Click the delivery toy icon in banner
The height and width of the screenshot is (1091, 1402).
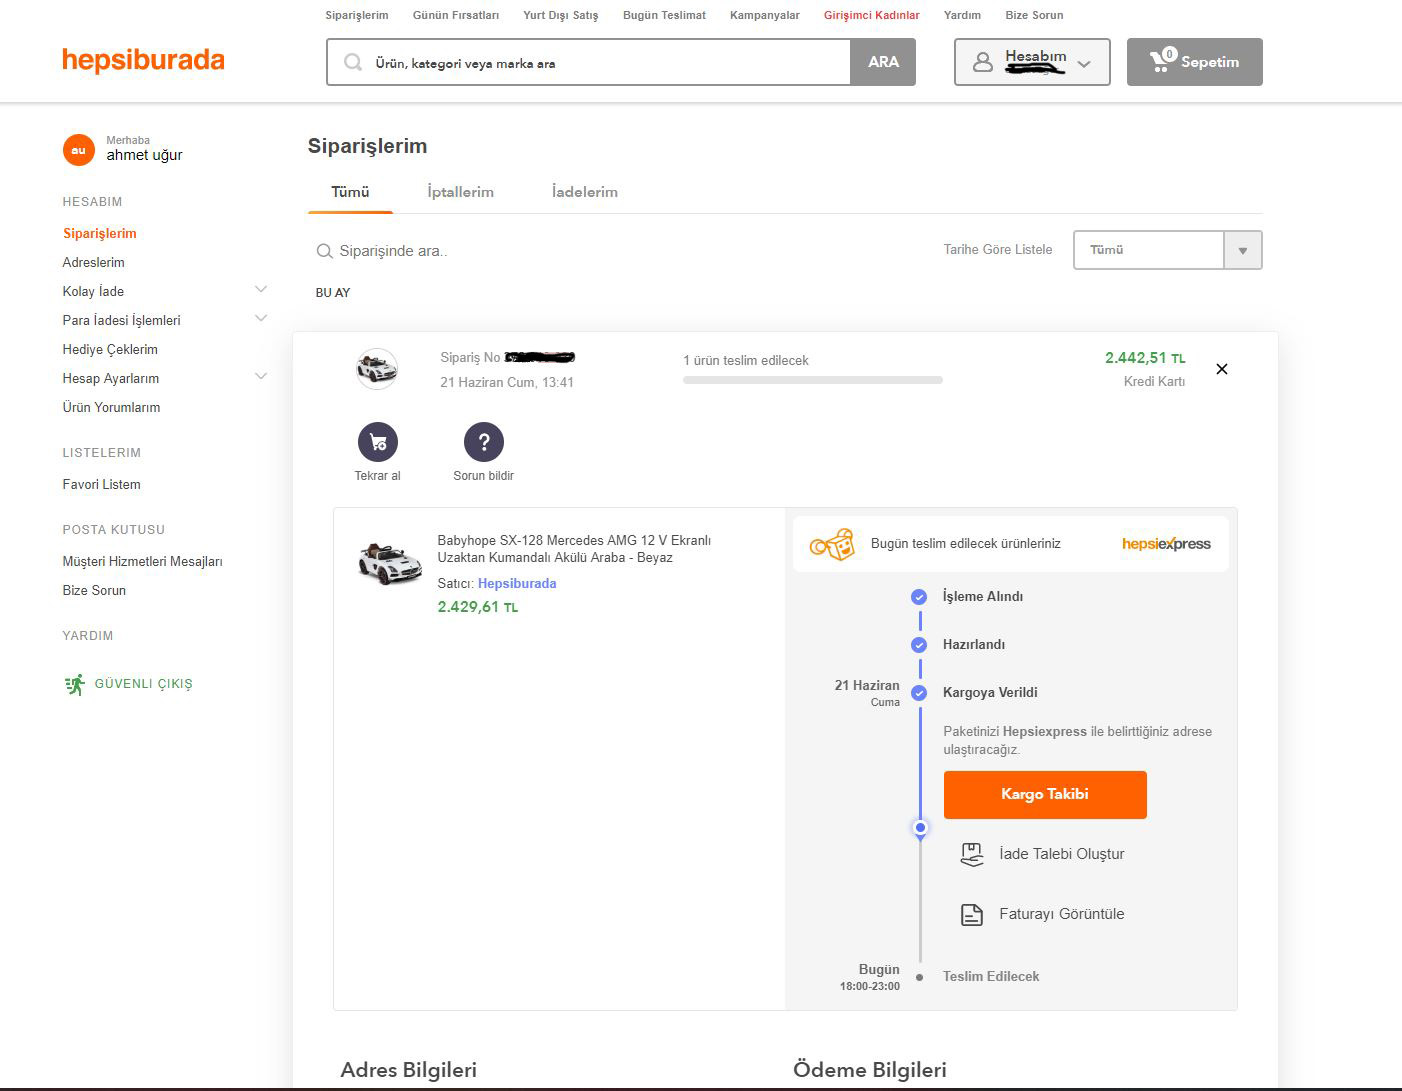(x=833, y=544)
